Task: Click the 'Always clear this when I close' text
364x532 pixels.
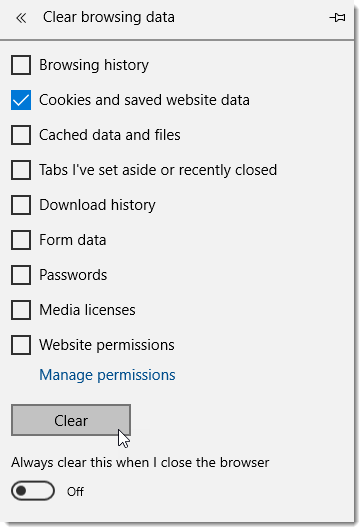Action: click(x=140, y=462)
